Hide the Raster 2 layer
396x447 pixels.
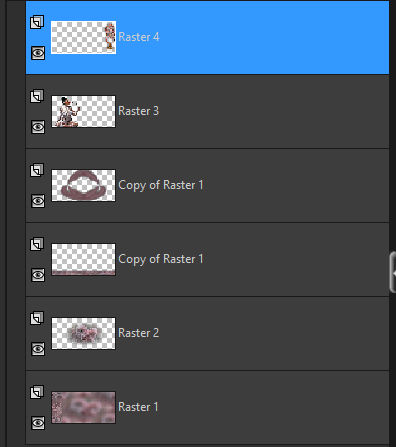[x=38, y=349]
